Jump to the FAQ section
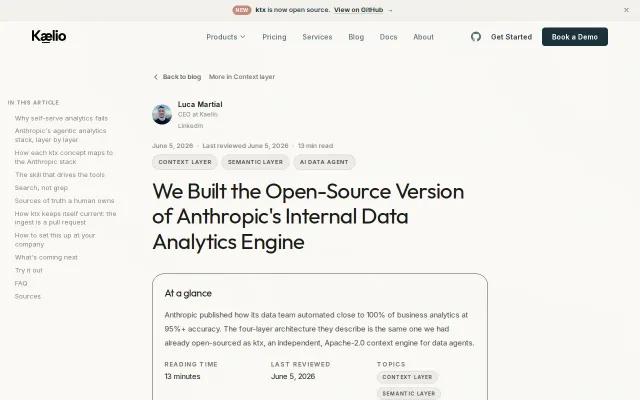Image resolution: width=640 pixels, height=400 pixels. tap(21, 283)
